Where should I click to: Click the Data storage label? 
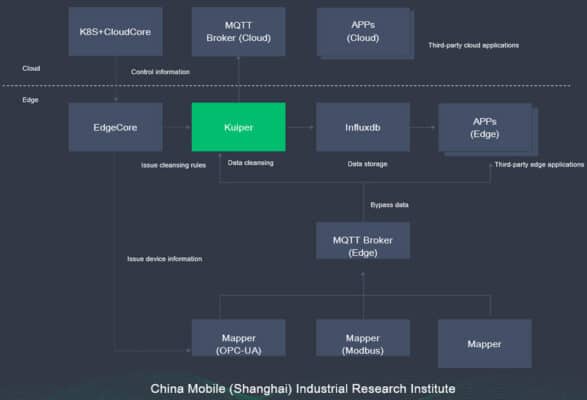coord(367,164)
